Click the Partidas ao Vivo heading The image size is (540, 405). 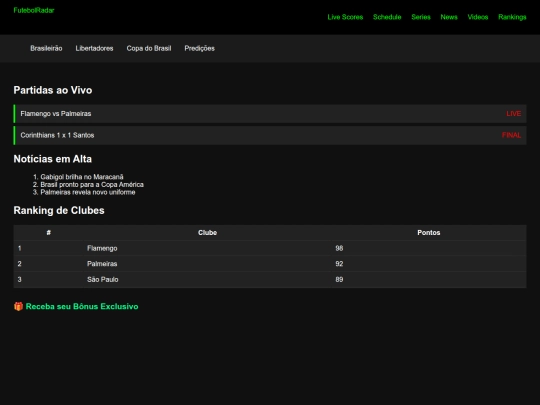point(53,90)
